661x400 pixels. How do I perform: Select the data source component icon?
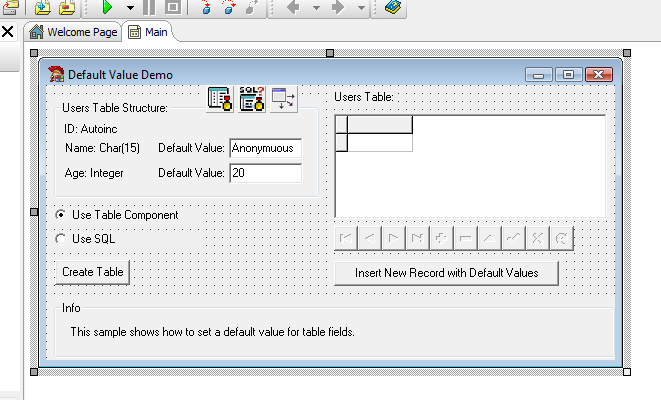click(x=284, y=98)
